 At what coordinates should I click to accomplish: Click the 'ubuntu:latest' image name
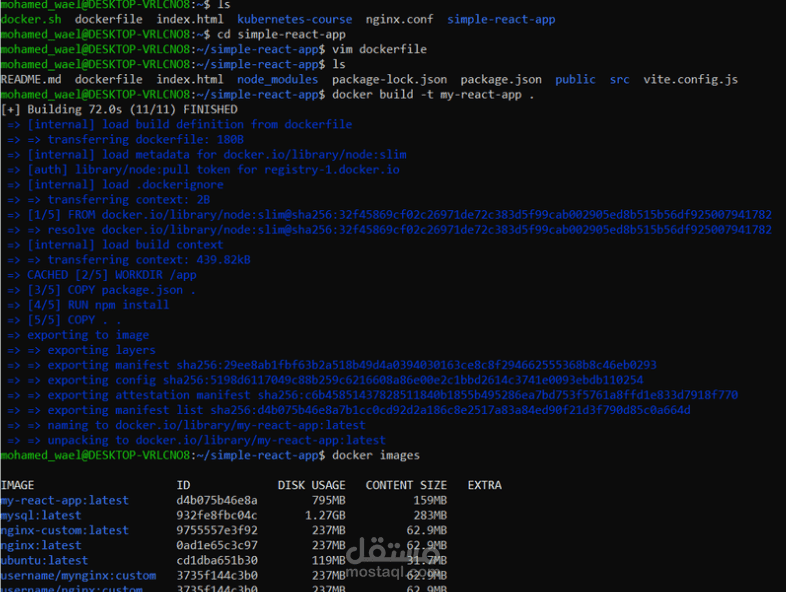coord(45,561)
